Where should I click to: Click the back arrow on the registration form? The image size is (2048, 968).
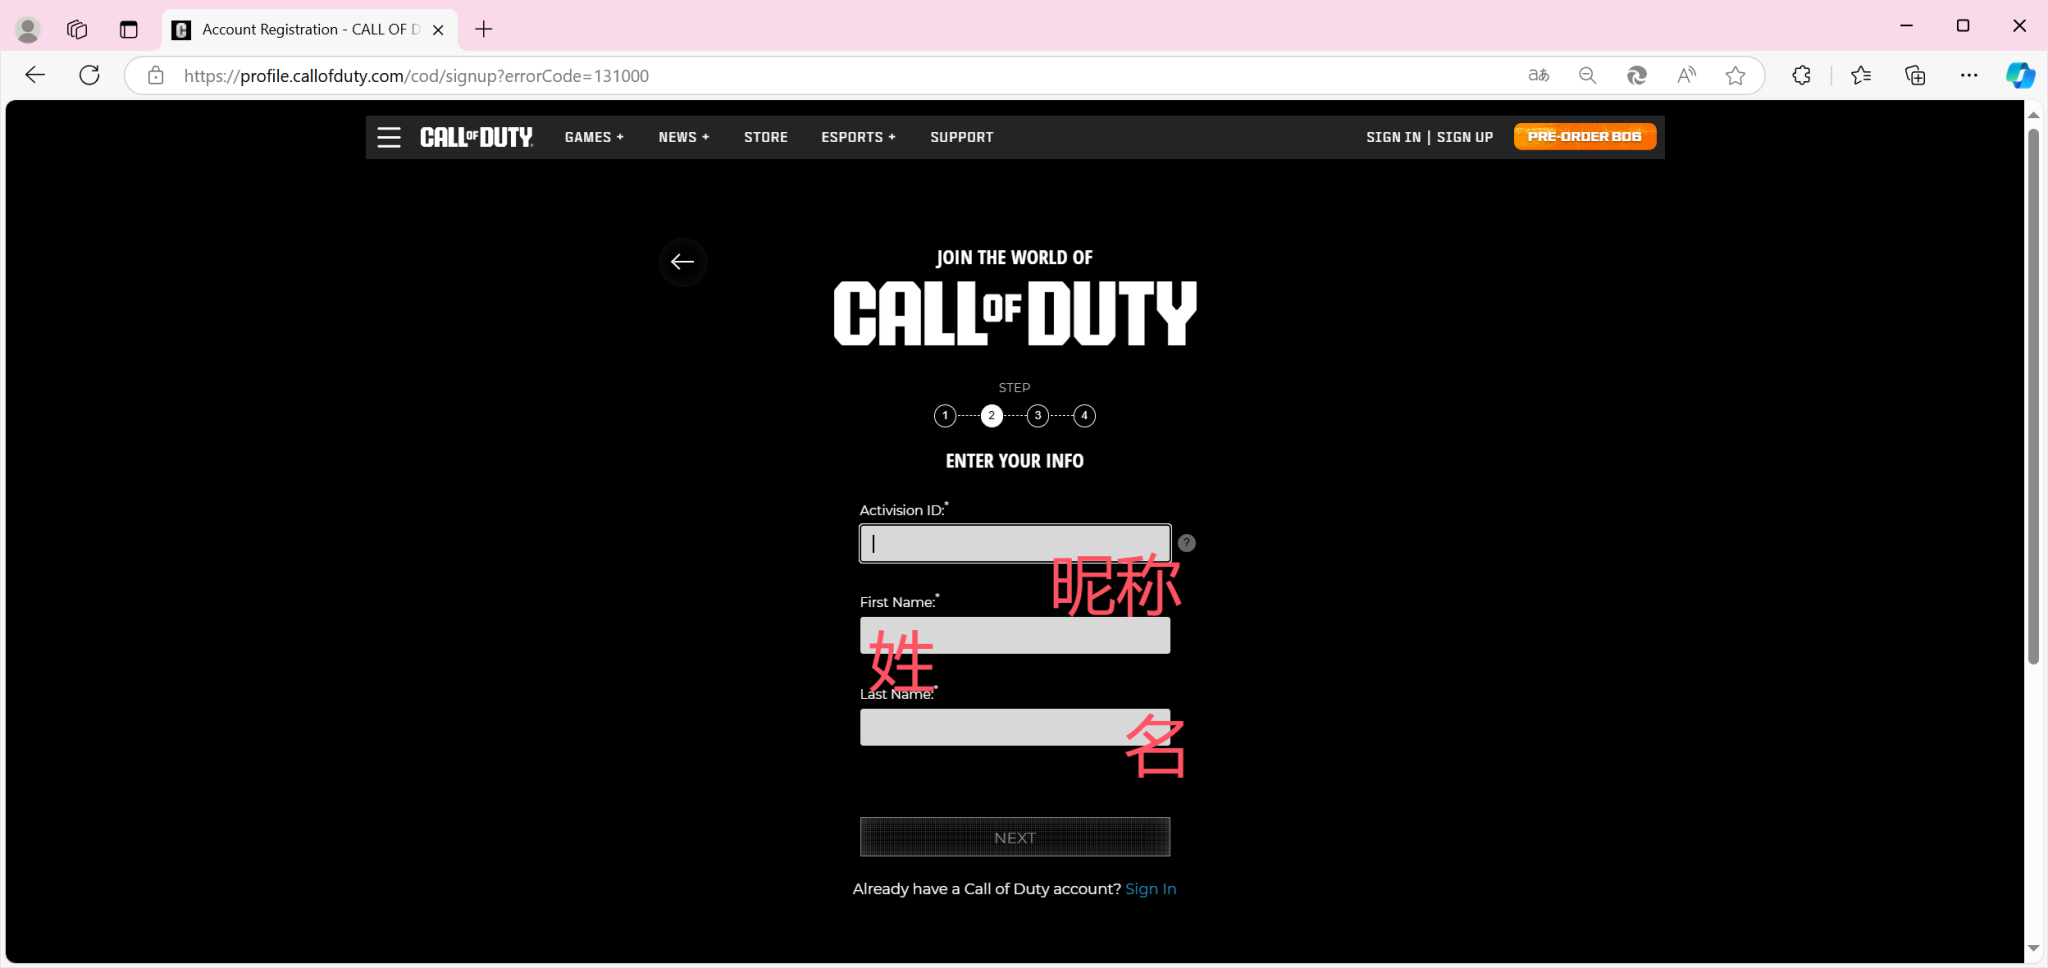[x=683, y=262]
